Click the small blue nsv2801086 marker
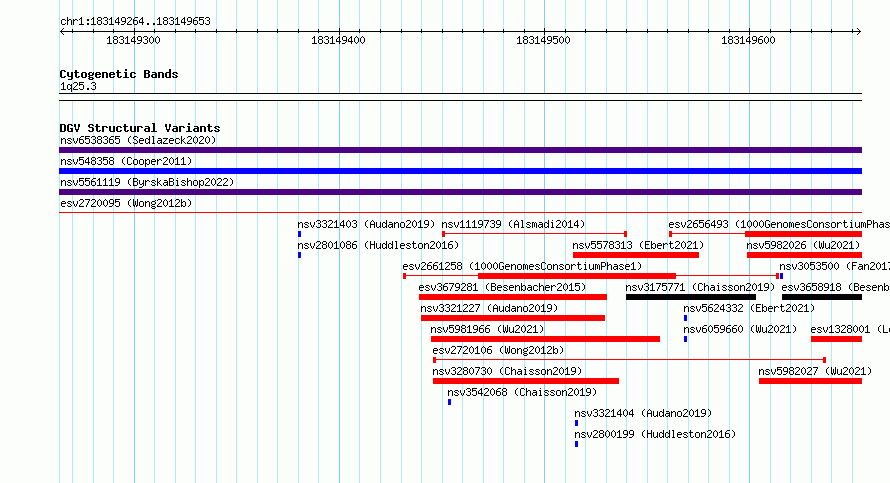890x483 pixels. pos(300,255)
